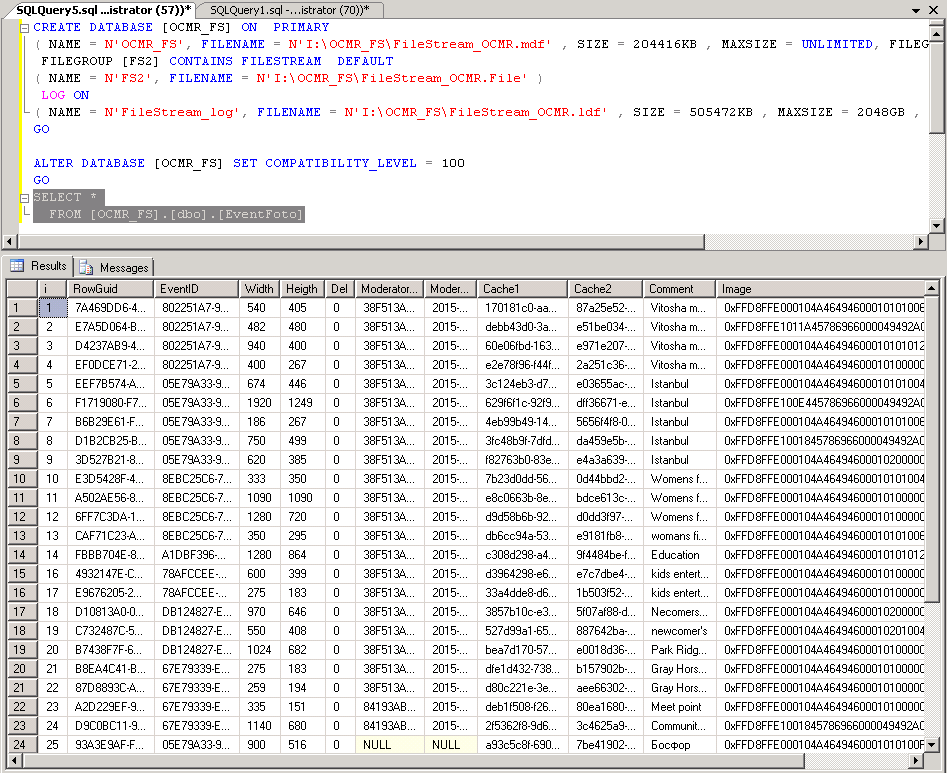Click the Comment column header
947x773 pixels.
679,289
